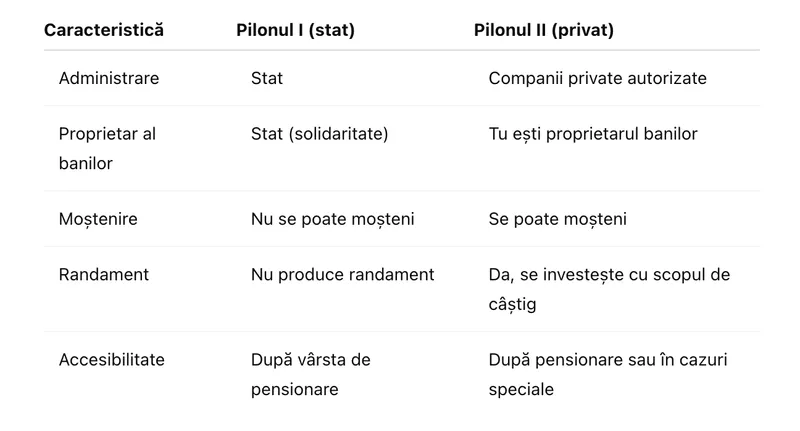The width and height of the screenshot is (800, 431).
Task: Select the 'Moștenire' row label
Action: click(98, 218)
